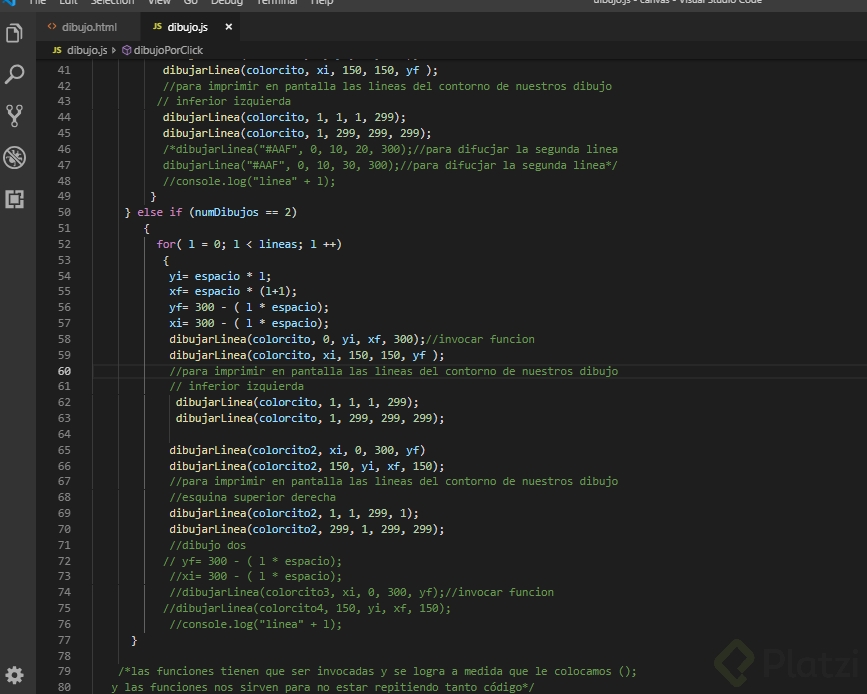
Task: Click line number 60 in the gutter
Action: click(x=64, y=371)
